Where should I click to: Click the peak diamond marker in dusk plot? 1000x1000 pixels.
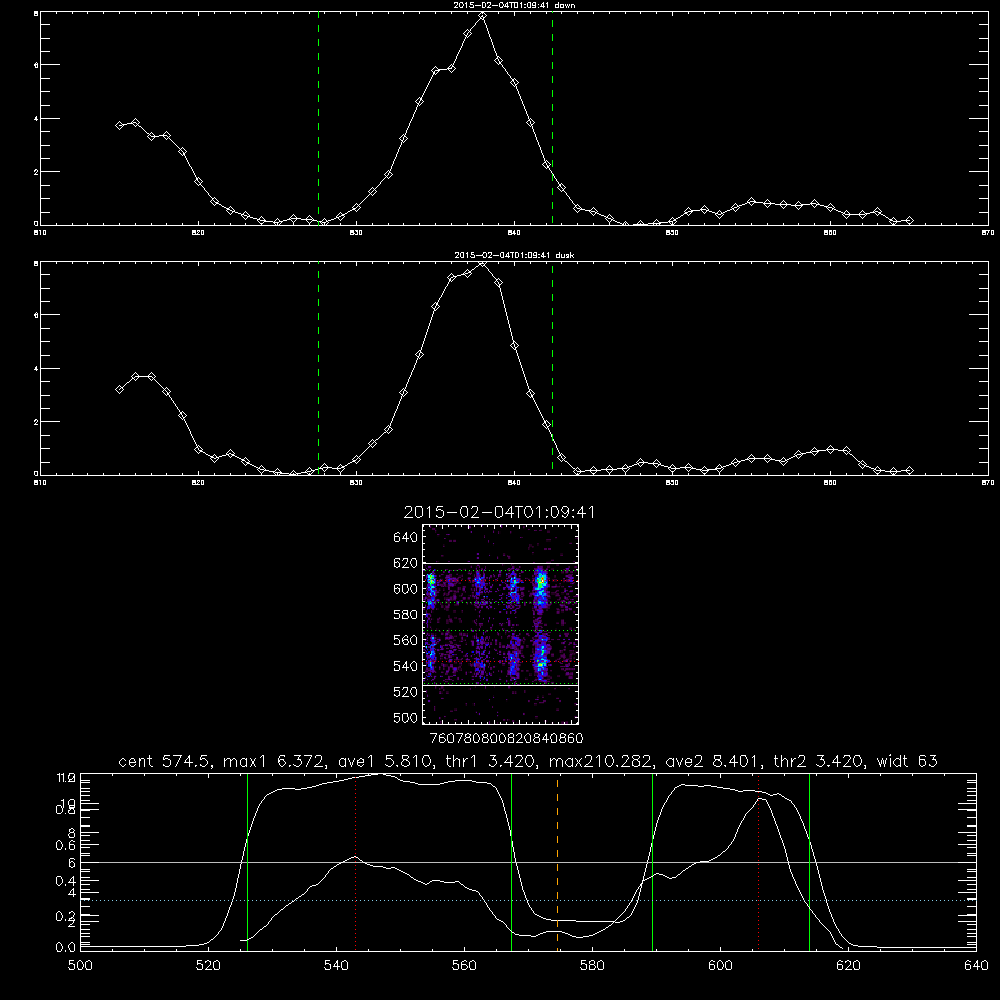pyautogui.click(x=483, y=264)
